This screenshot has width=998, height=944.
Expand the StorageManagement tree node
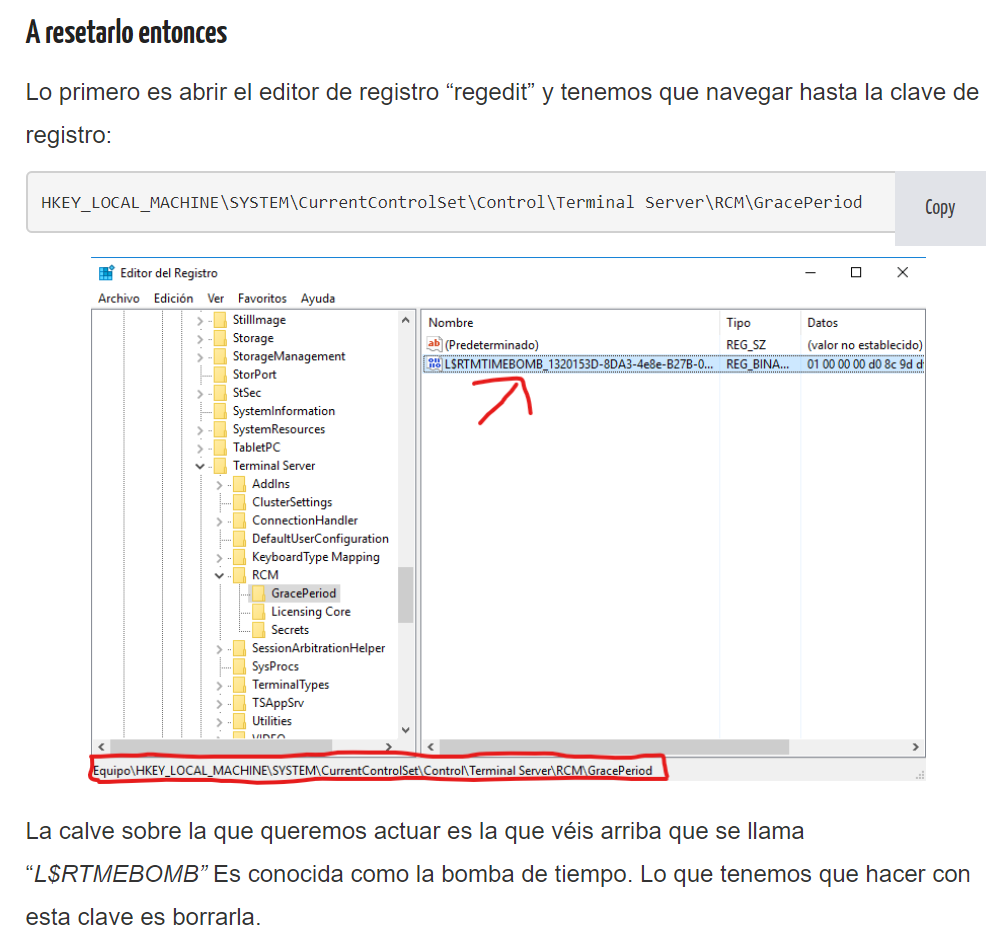coord(200,357)
